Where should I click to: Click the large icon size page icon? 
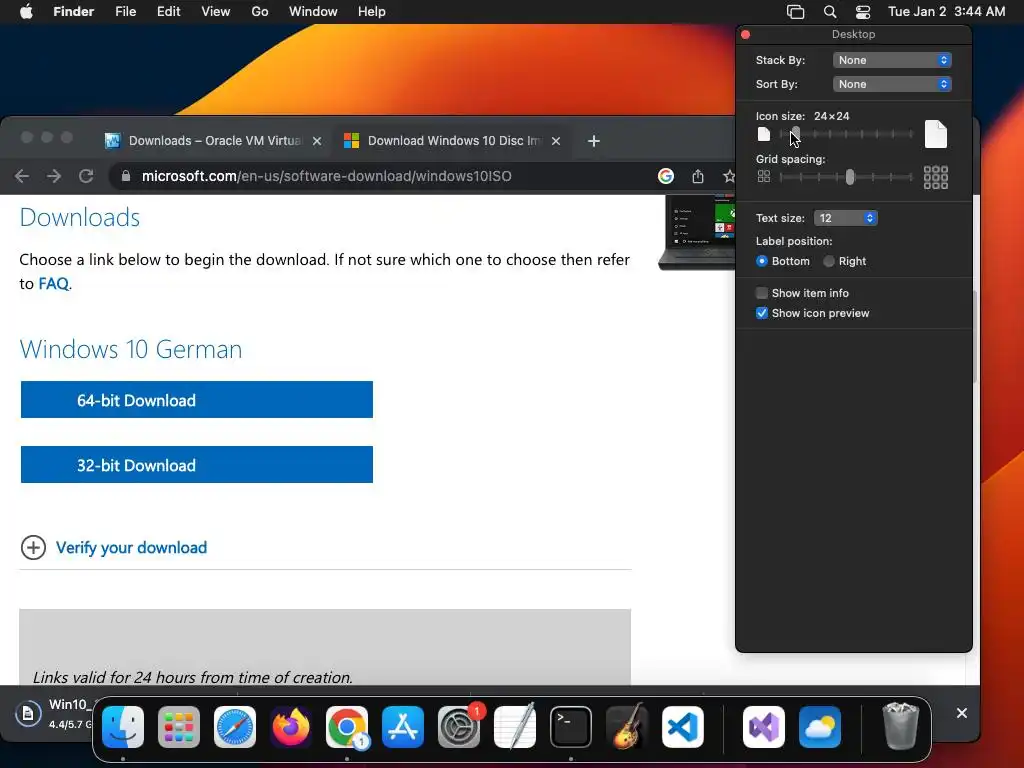[x=936, y=135]
